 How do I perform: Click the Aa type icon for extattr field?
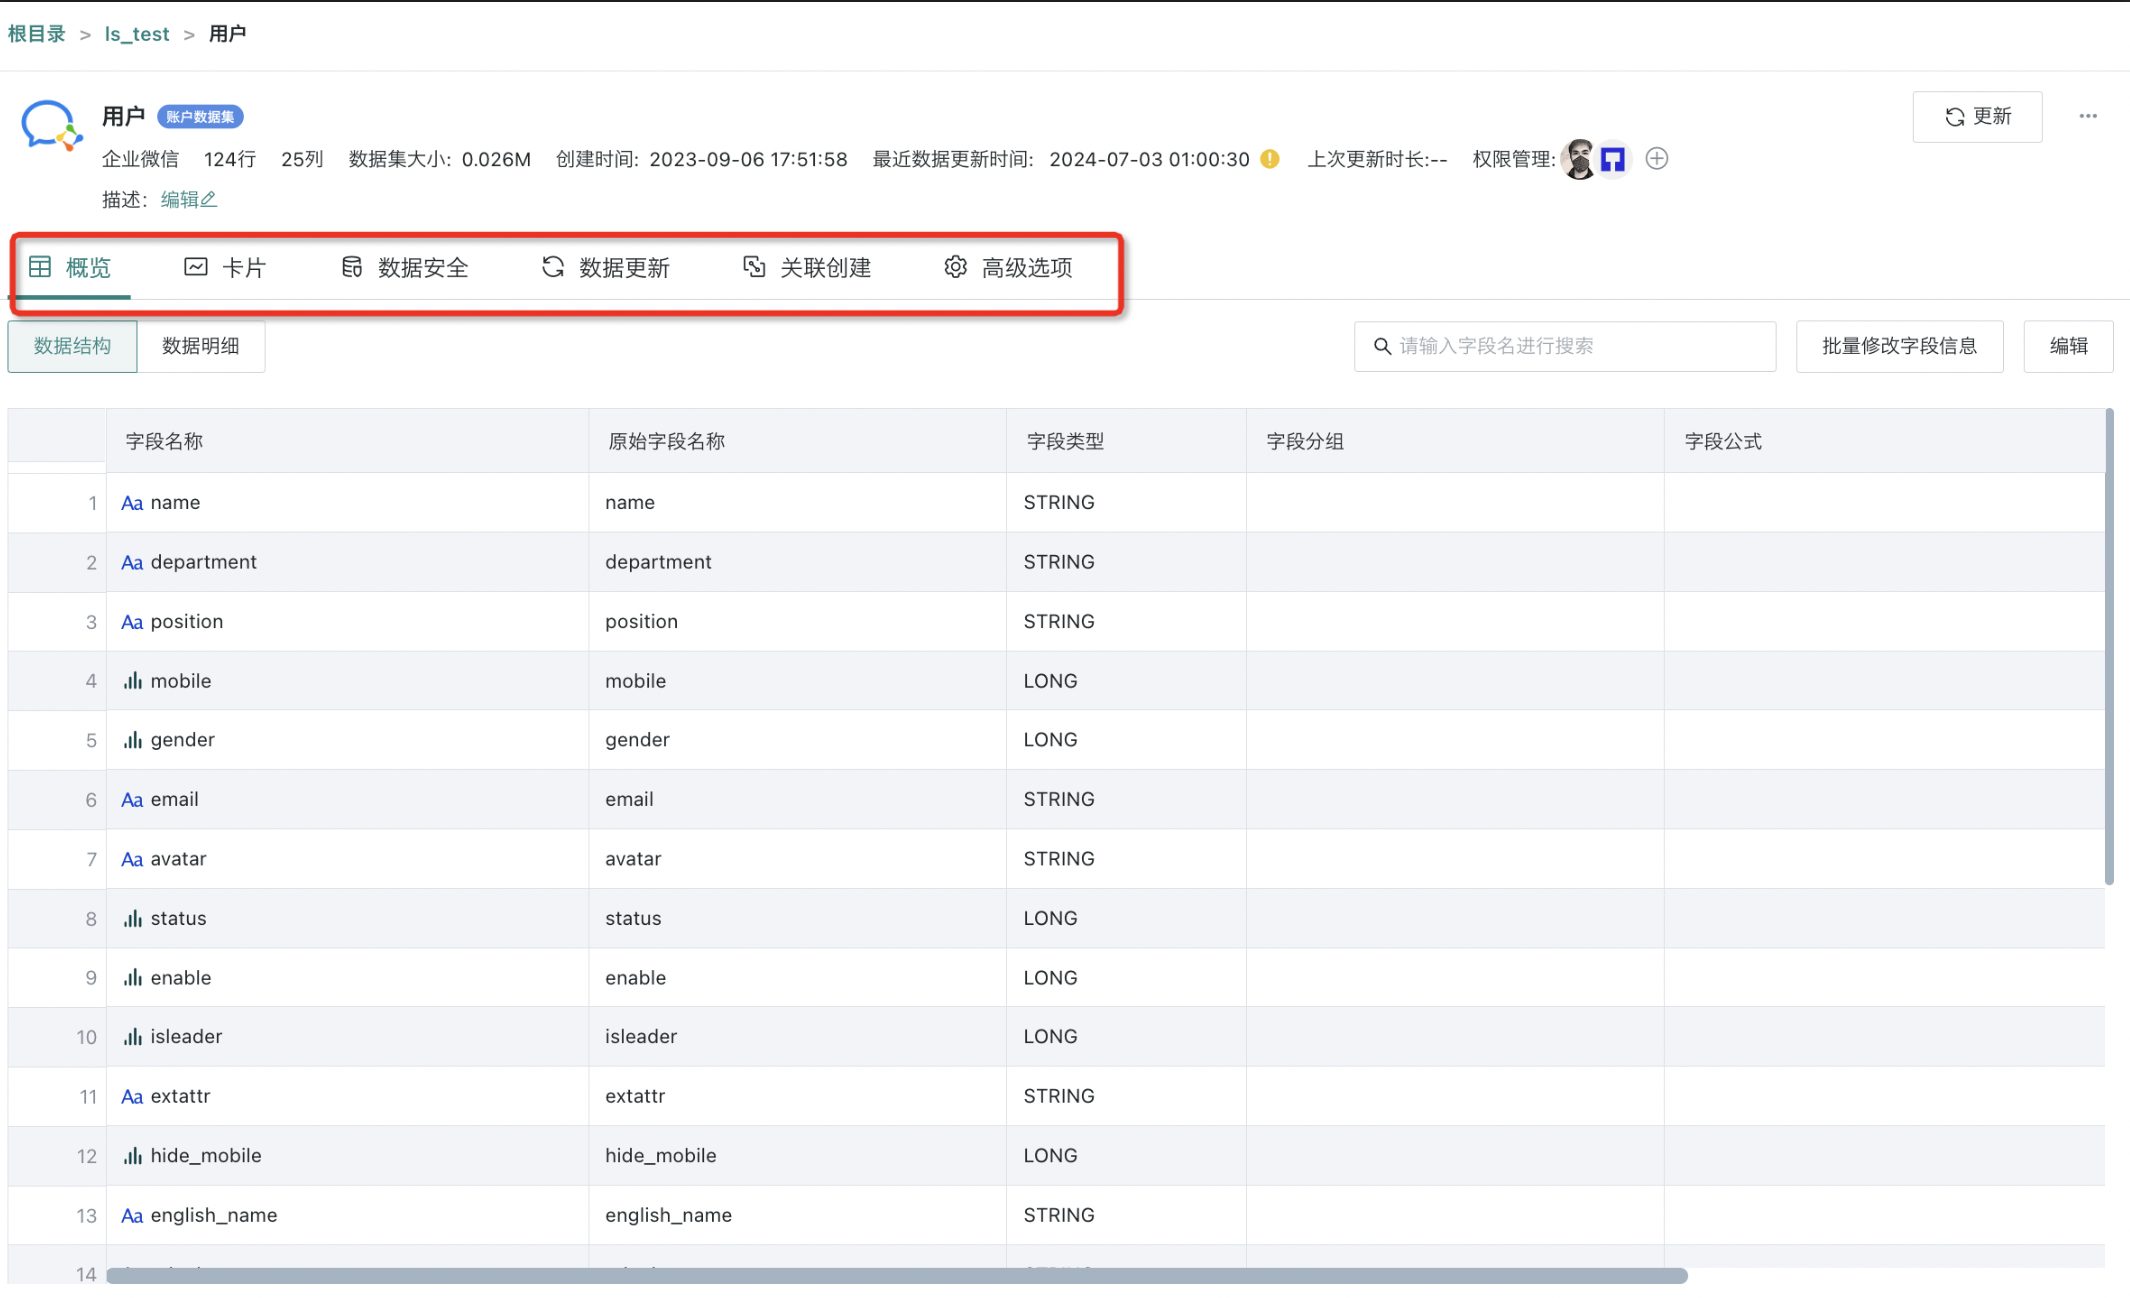tap(132, 1097)
